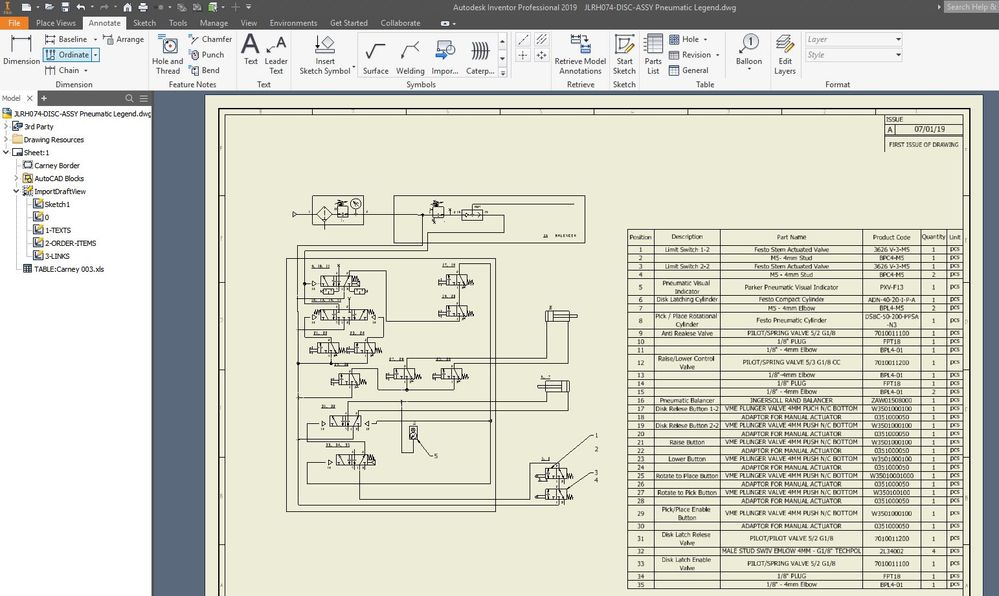Select 2-ORDER-ITEMS sketch item
Image resolution: width=999 pixels, height=596 pixels.
coord(64,243)
